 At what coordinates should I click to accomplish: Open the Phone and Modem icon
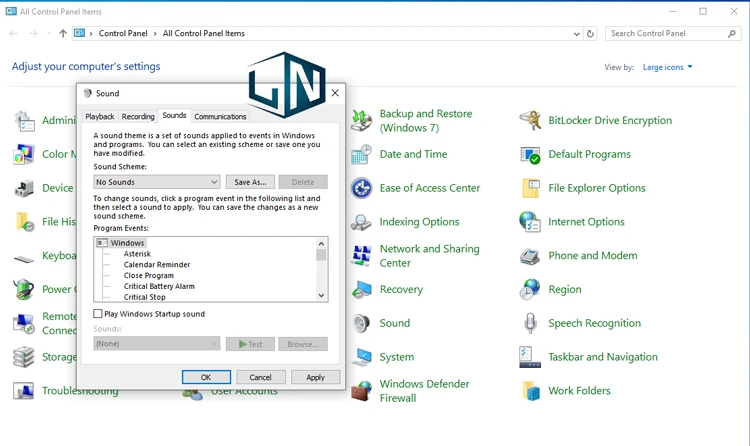(530, 256)
